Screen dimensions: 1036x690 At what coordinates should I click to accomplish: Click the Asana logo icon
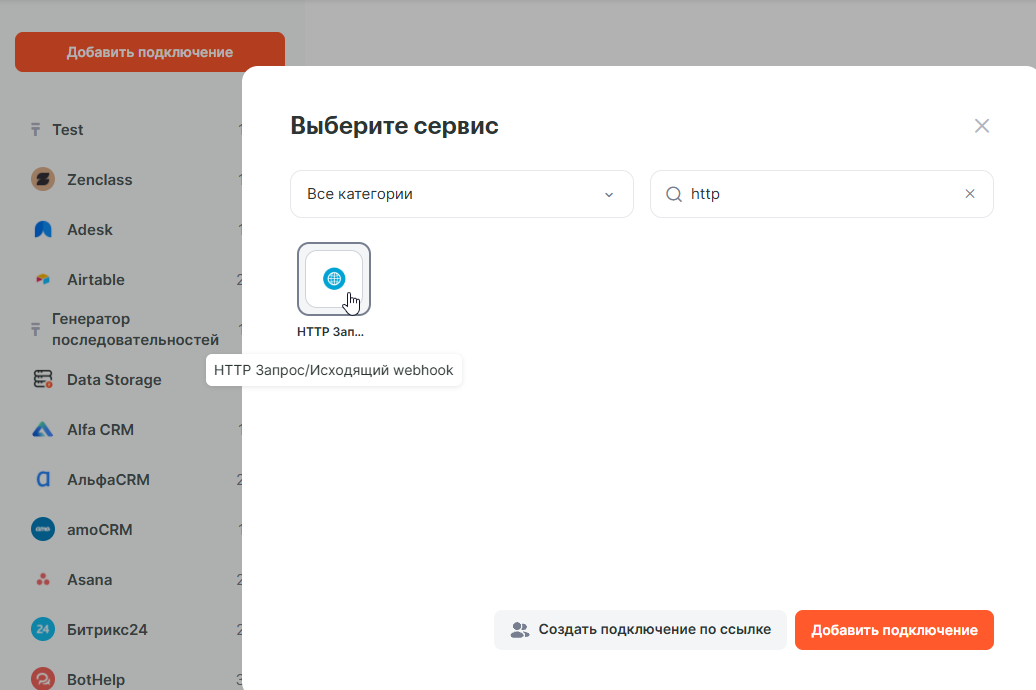click(43, 580)
